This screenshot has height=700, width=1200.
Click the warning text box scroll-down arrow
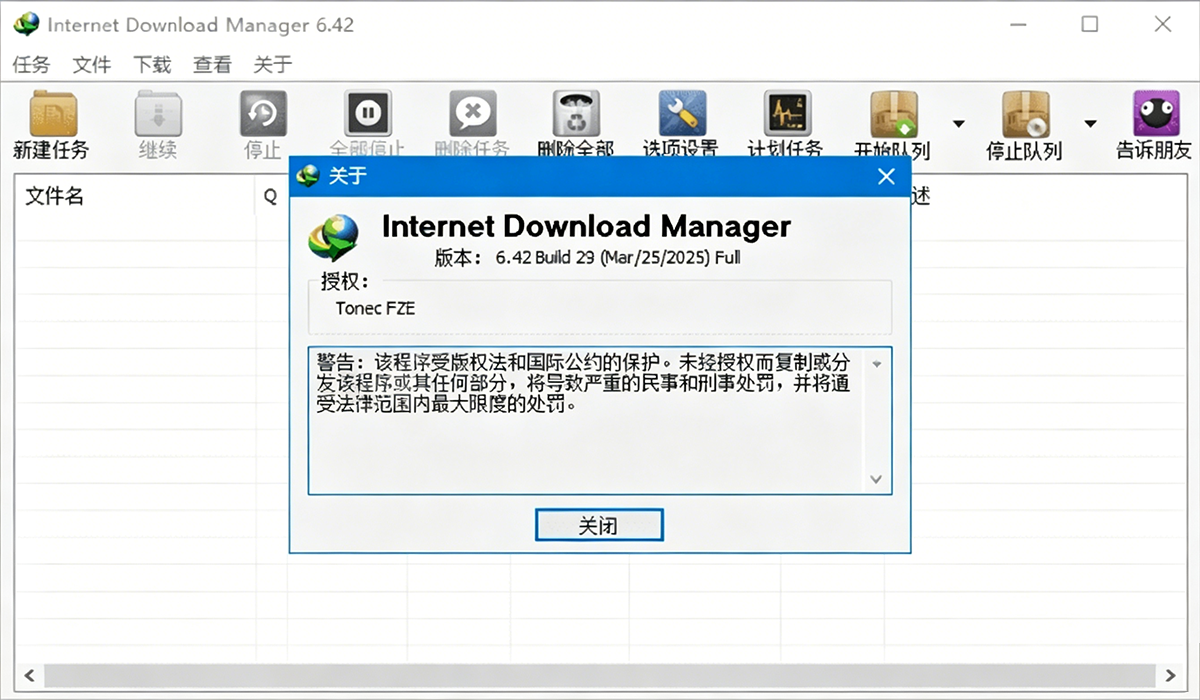click(876, 480)
